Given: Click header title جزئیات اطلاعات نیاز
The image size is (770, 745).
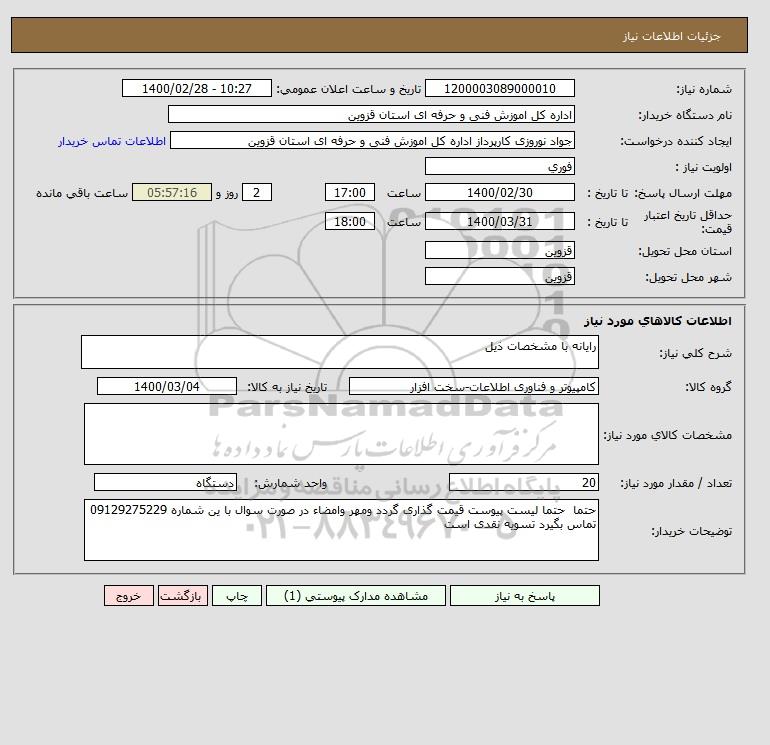Looking at the screenshot, I should point(671,36).
